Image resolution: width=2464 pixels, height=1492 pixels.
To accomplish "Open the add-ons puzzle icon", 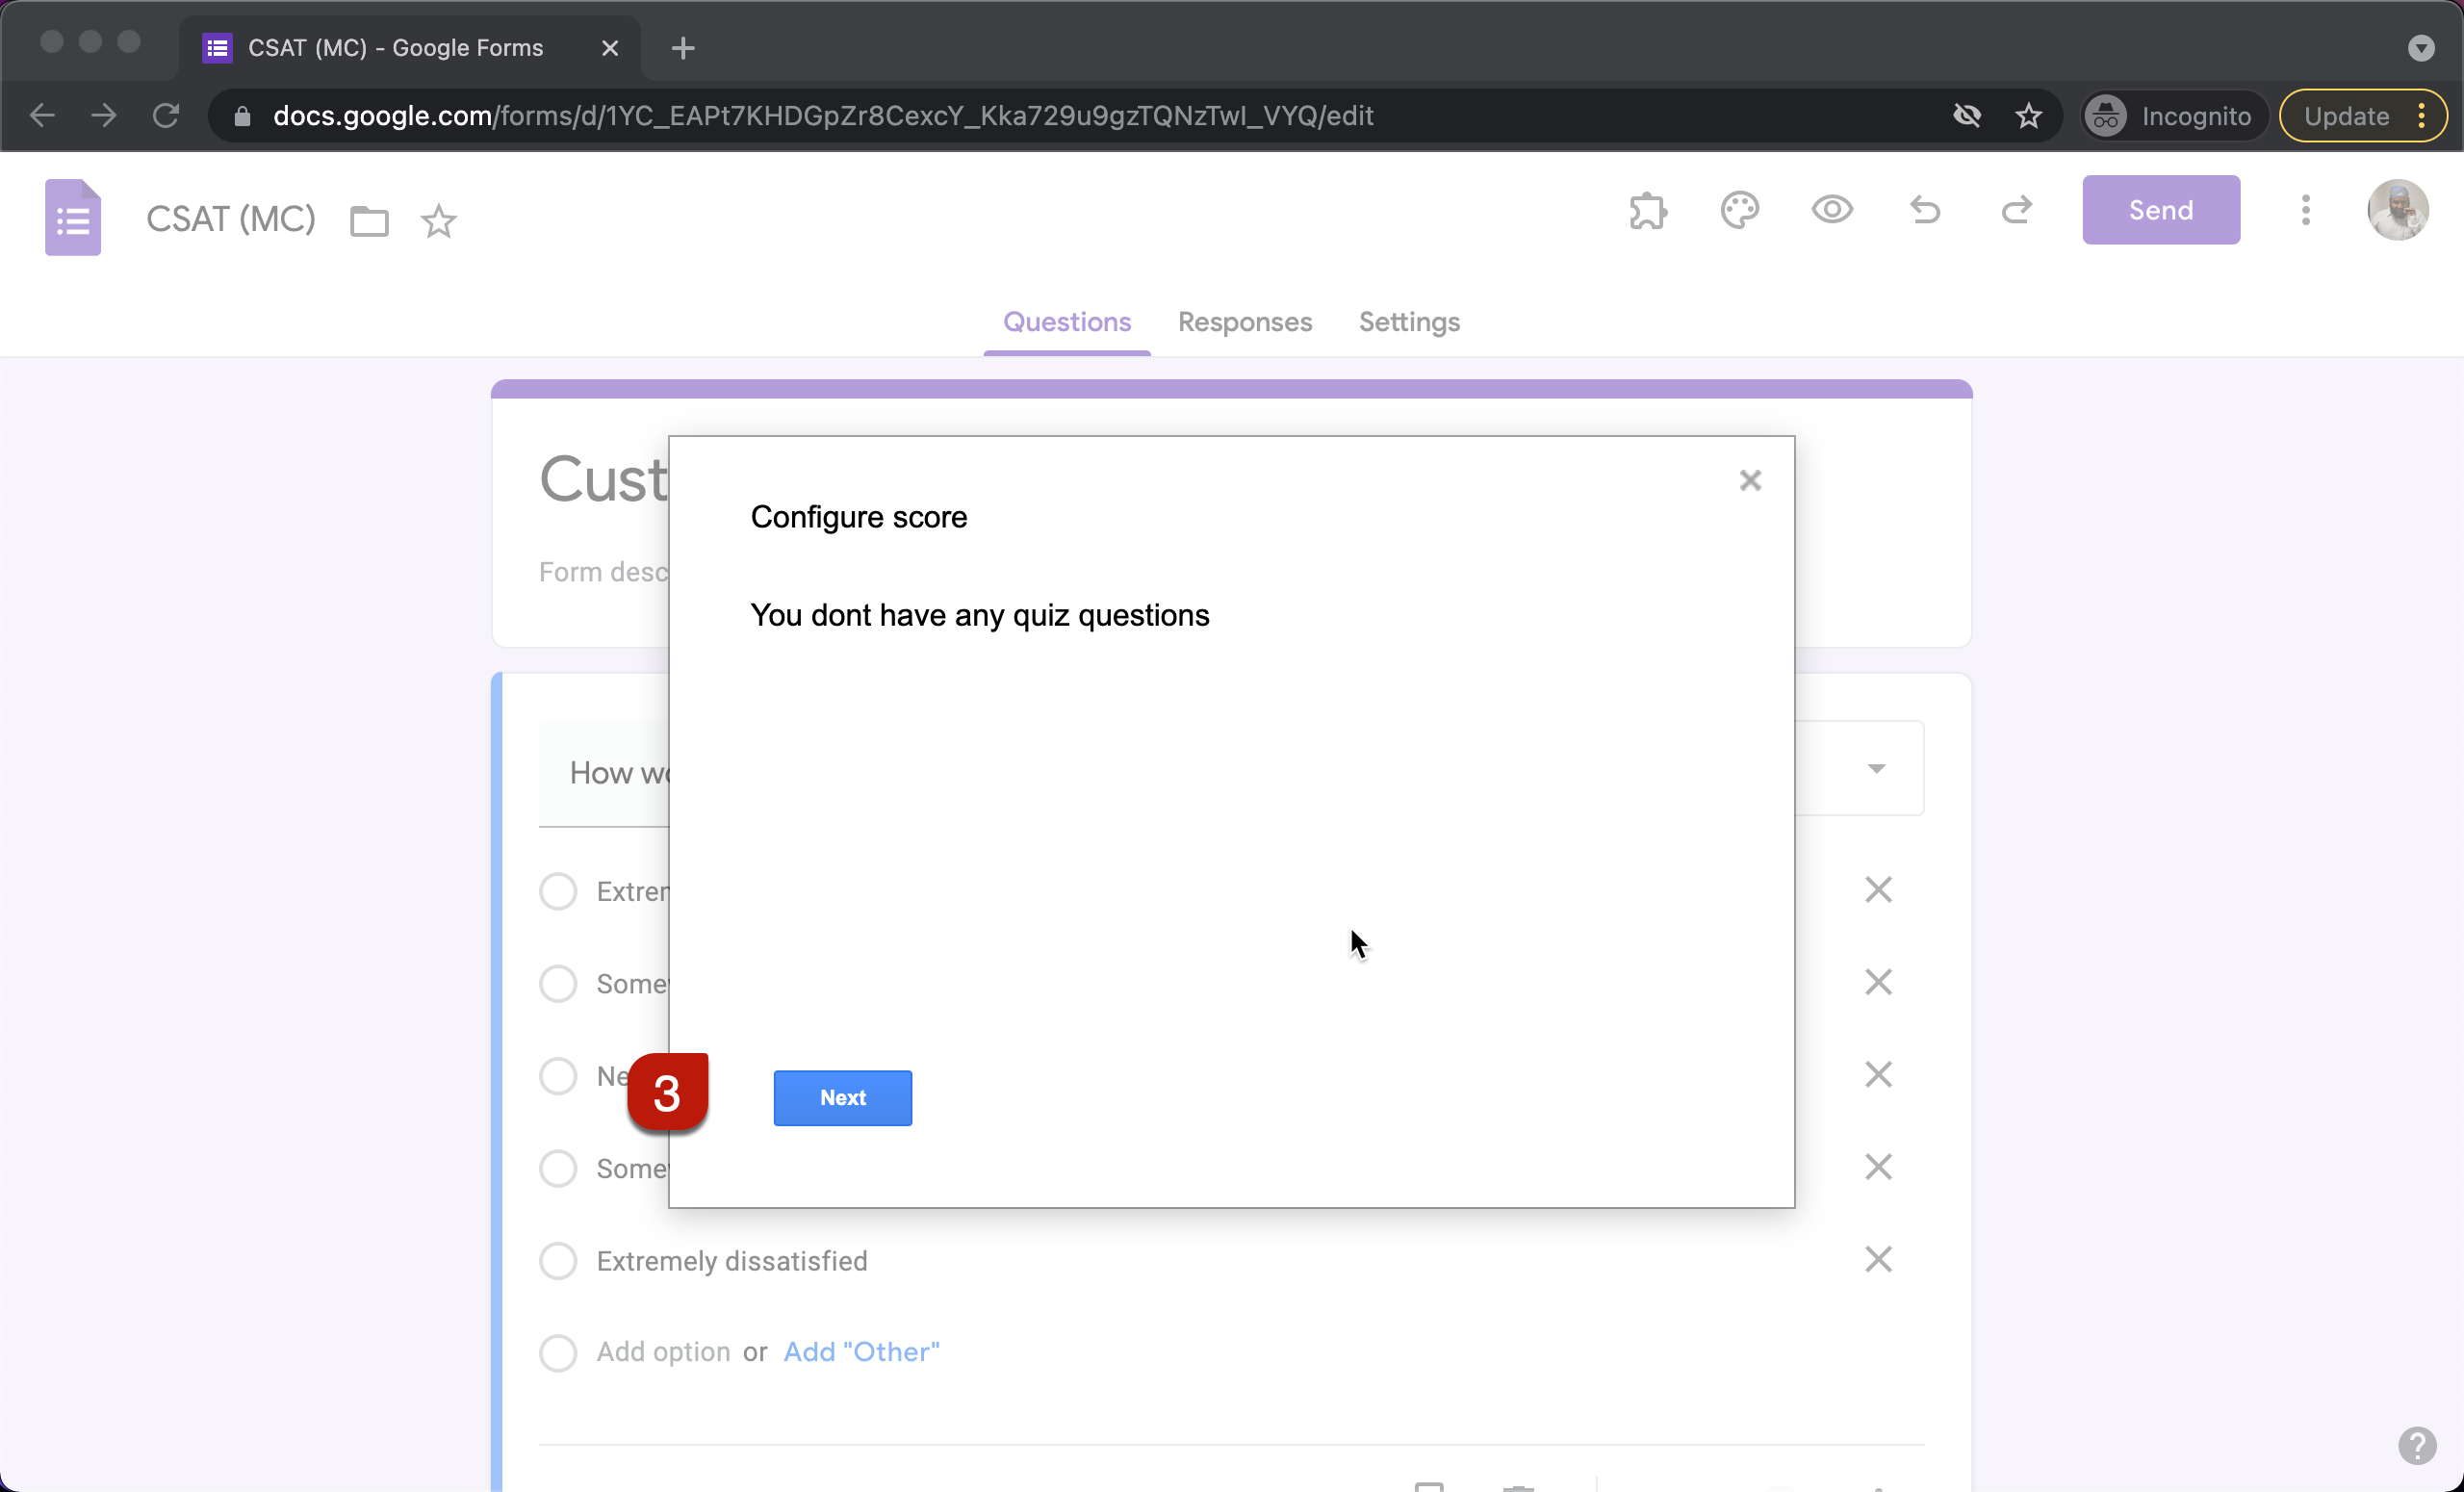I will click(1647, 211).
